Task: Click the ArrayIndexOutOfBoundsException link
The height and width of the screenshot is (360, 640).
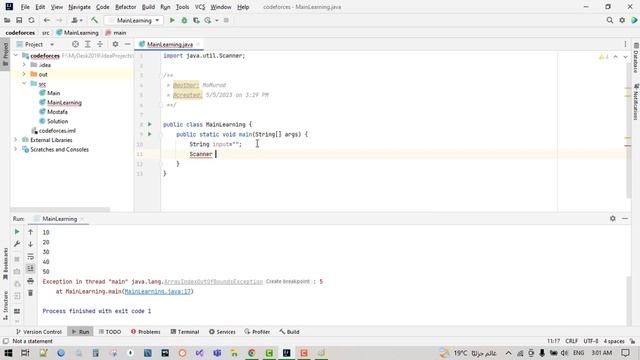Action: click(213, 282)
